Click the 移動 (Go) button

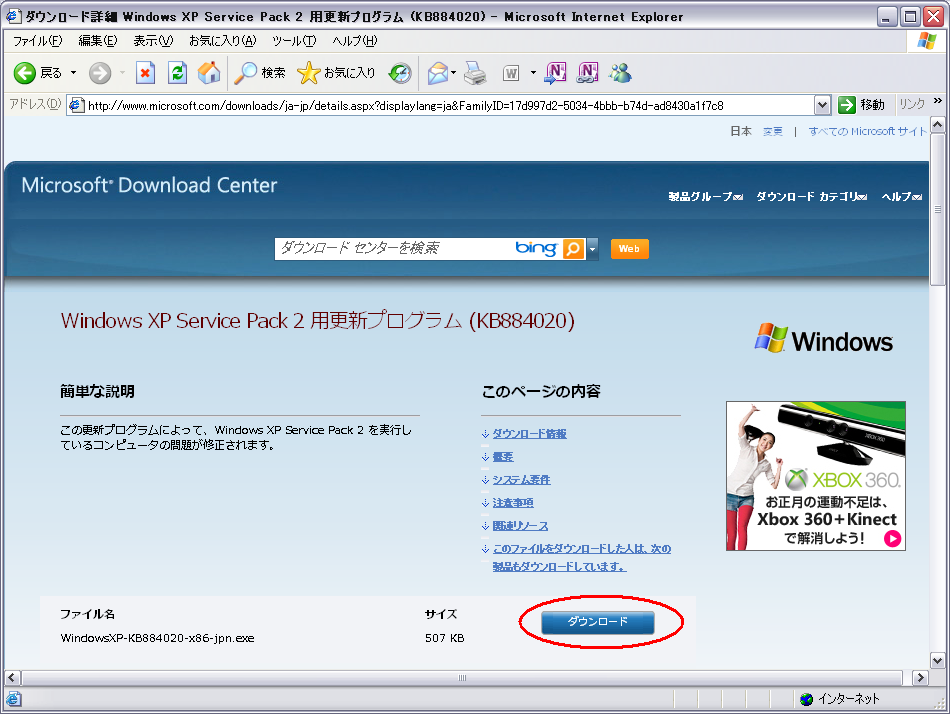(x=862, y=105)
